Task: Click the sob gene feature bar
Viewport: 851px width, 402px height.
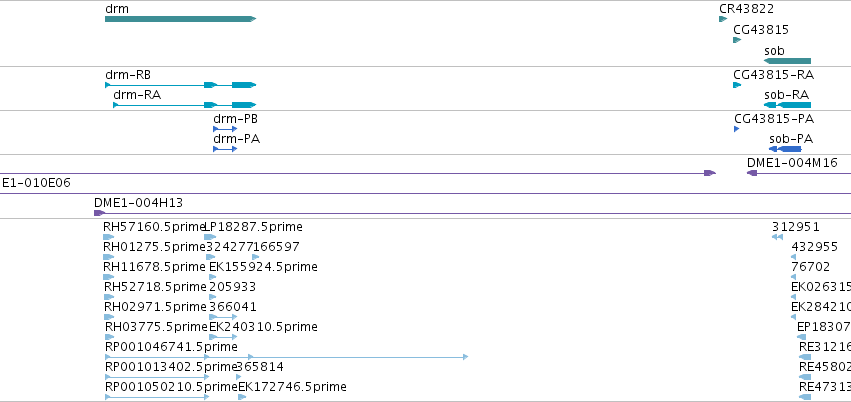Action: pos(787,61)
